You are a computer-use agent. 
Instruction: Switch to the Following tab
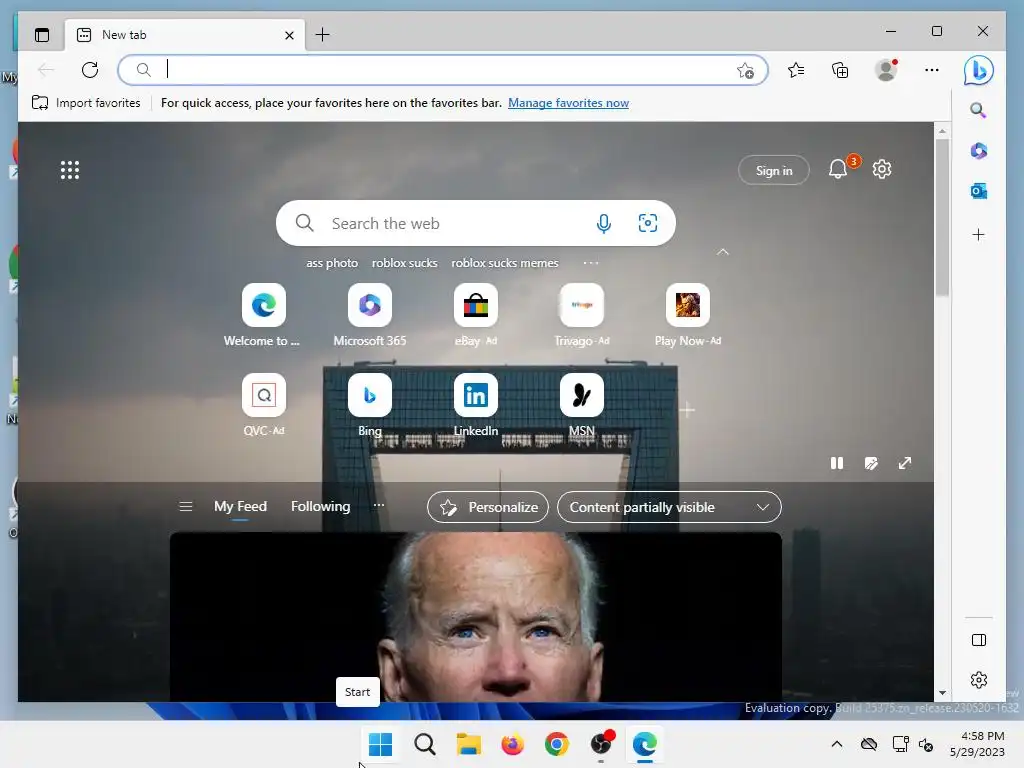[321, 507]
